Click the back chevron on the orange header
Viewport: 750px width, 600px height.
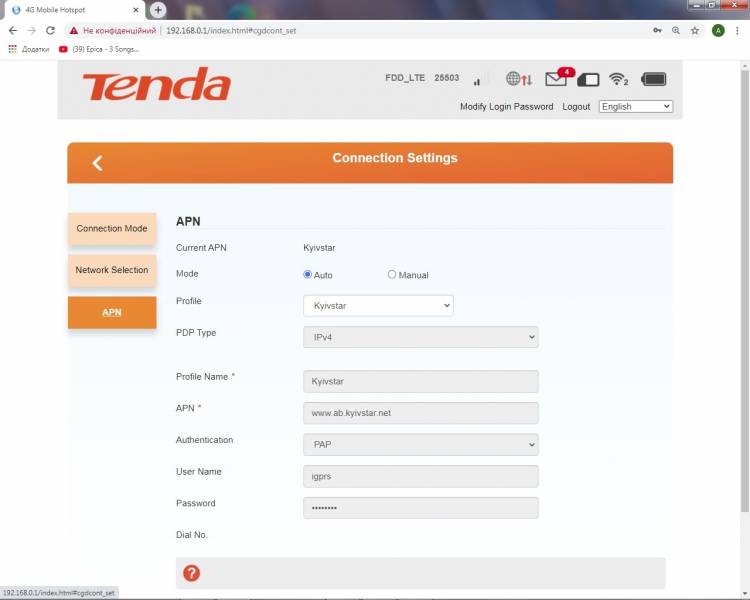(x=98, y=163)
